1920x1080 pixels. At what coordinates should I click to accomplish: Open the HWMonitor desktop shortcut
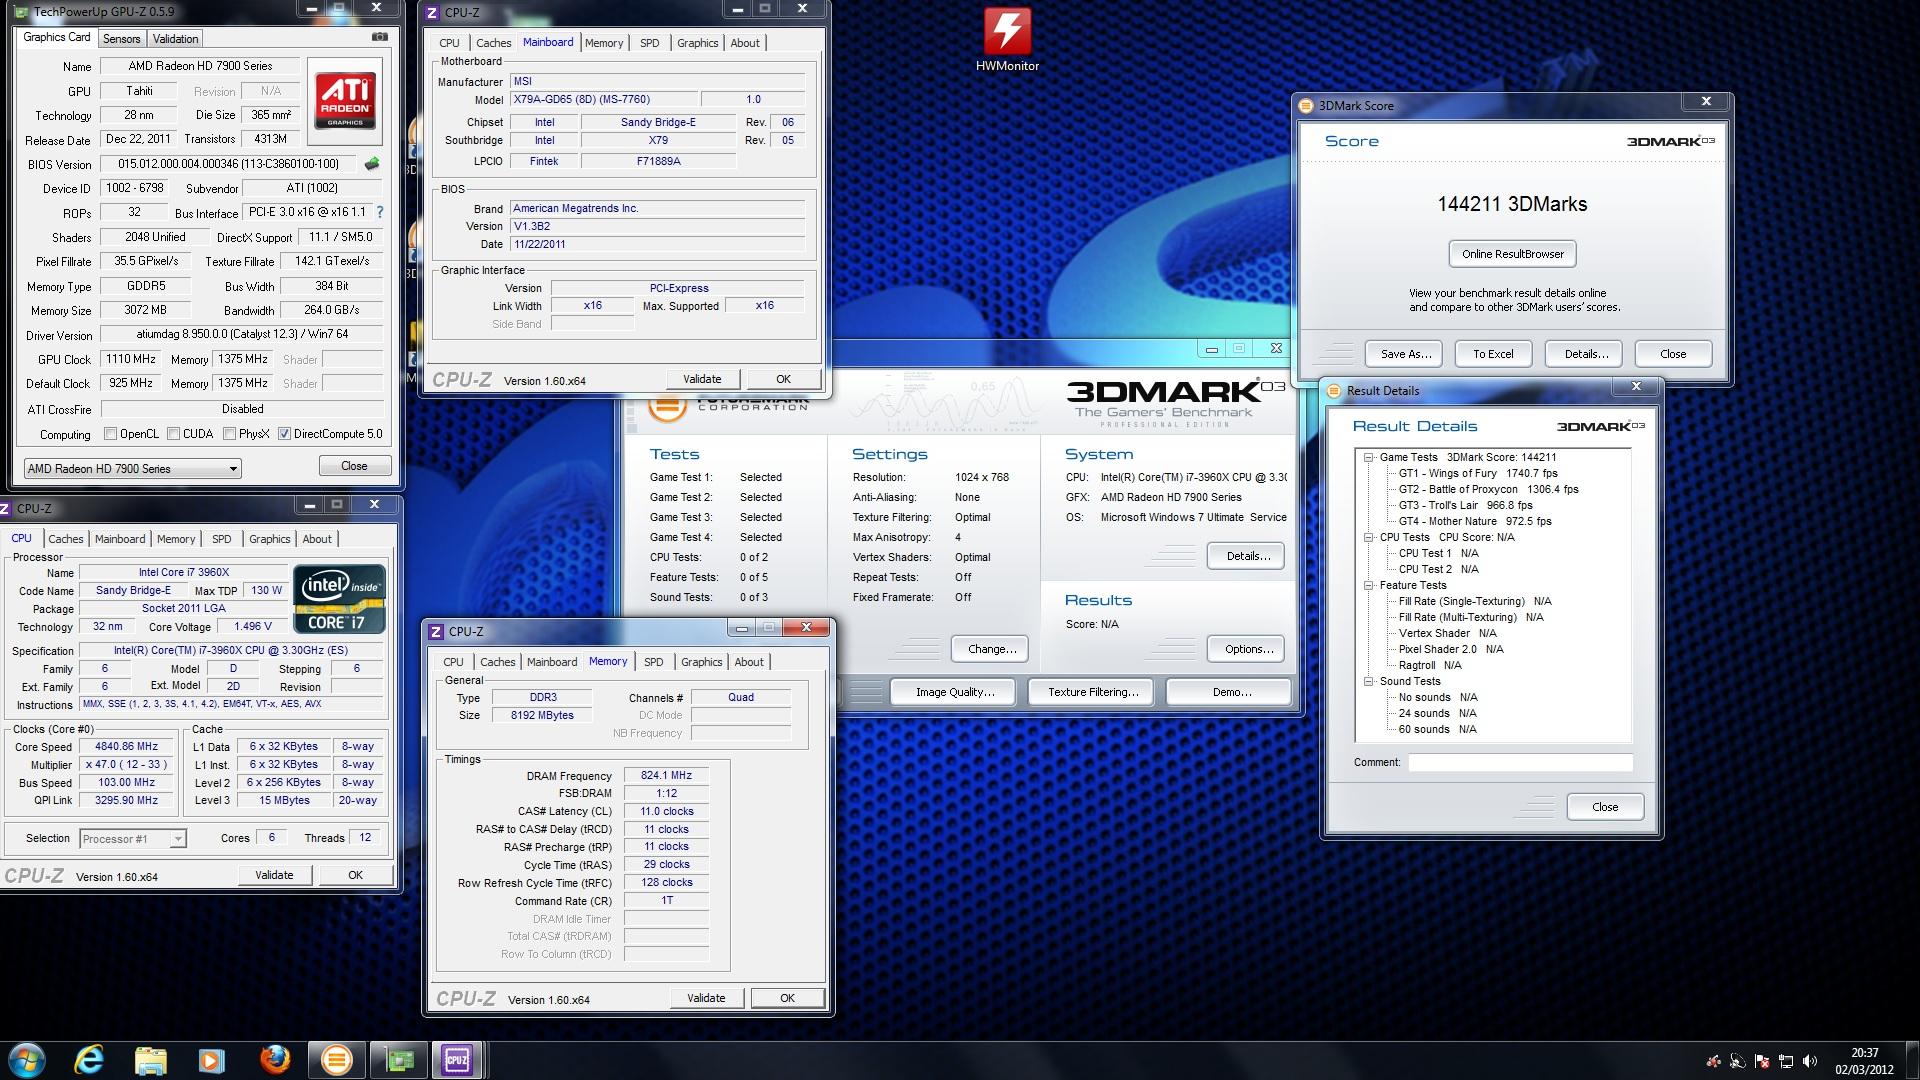click(x=1007, y=40)
